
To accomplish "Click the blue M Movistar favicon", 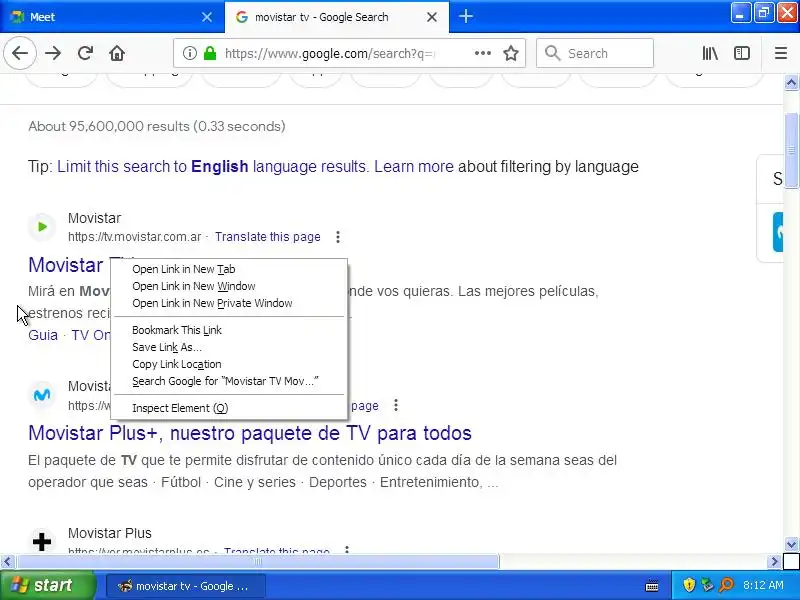I will 42,395.
